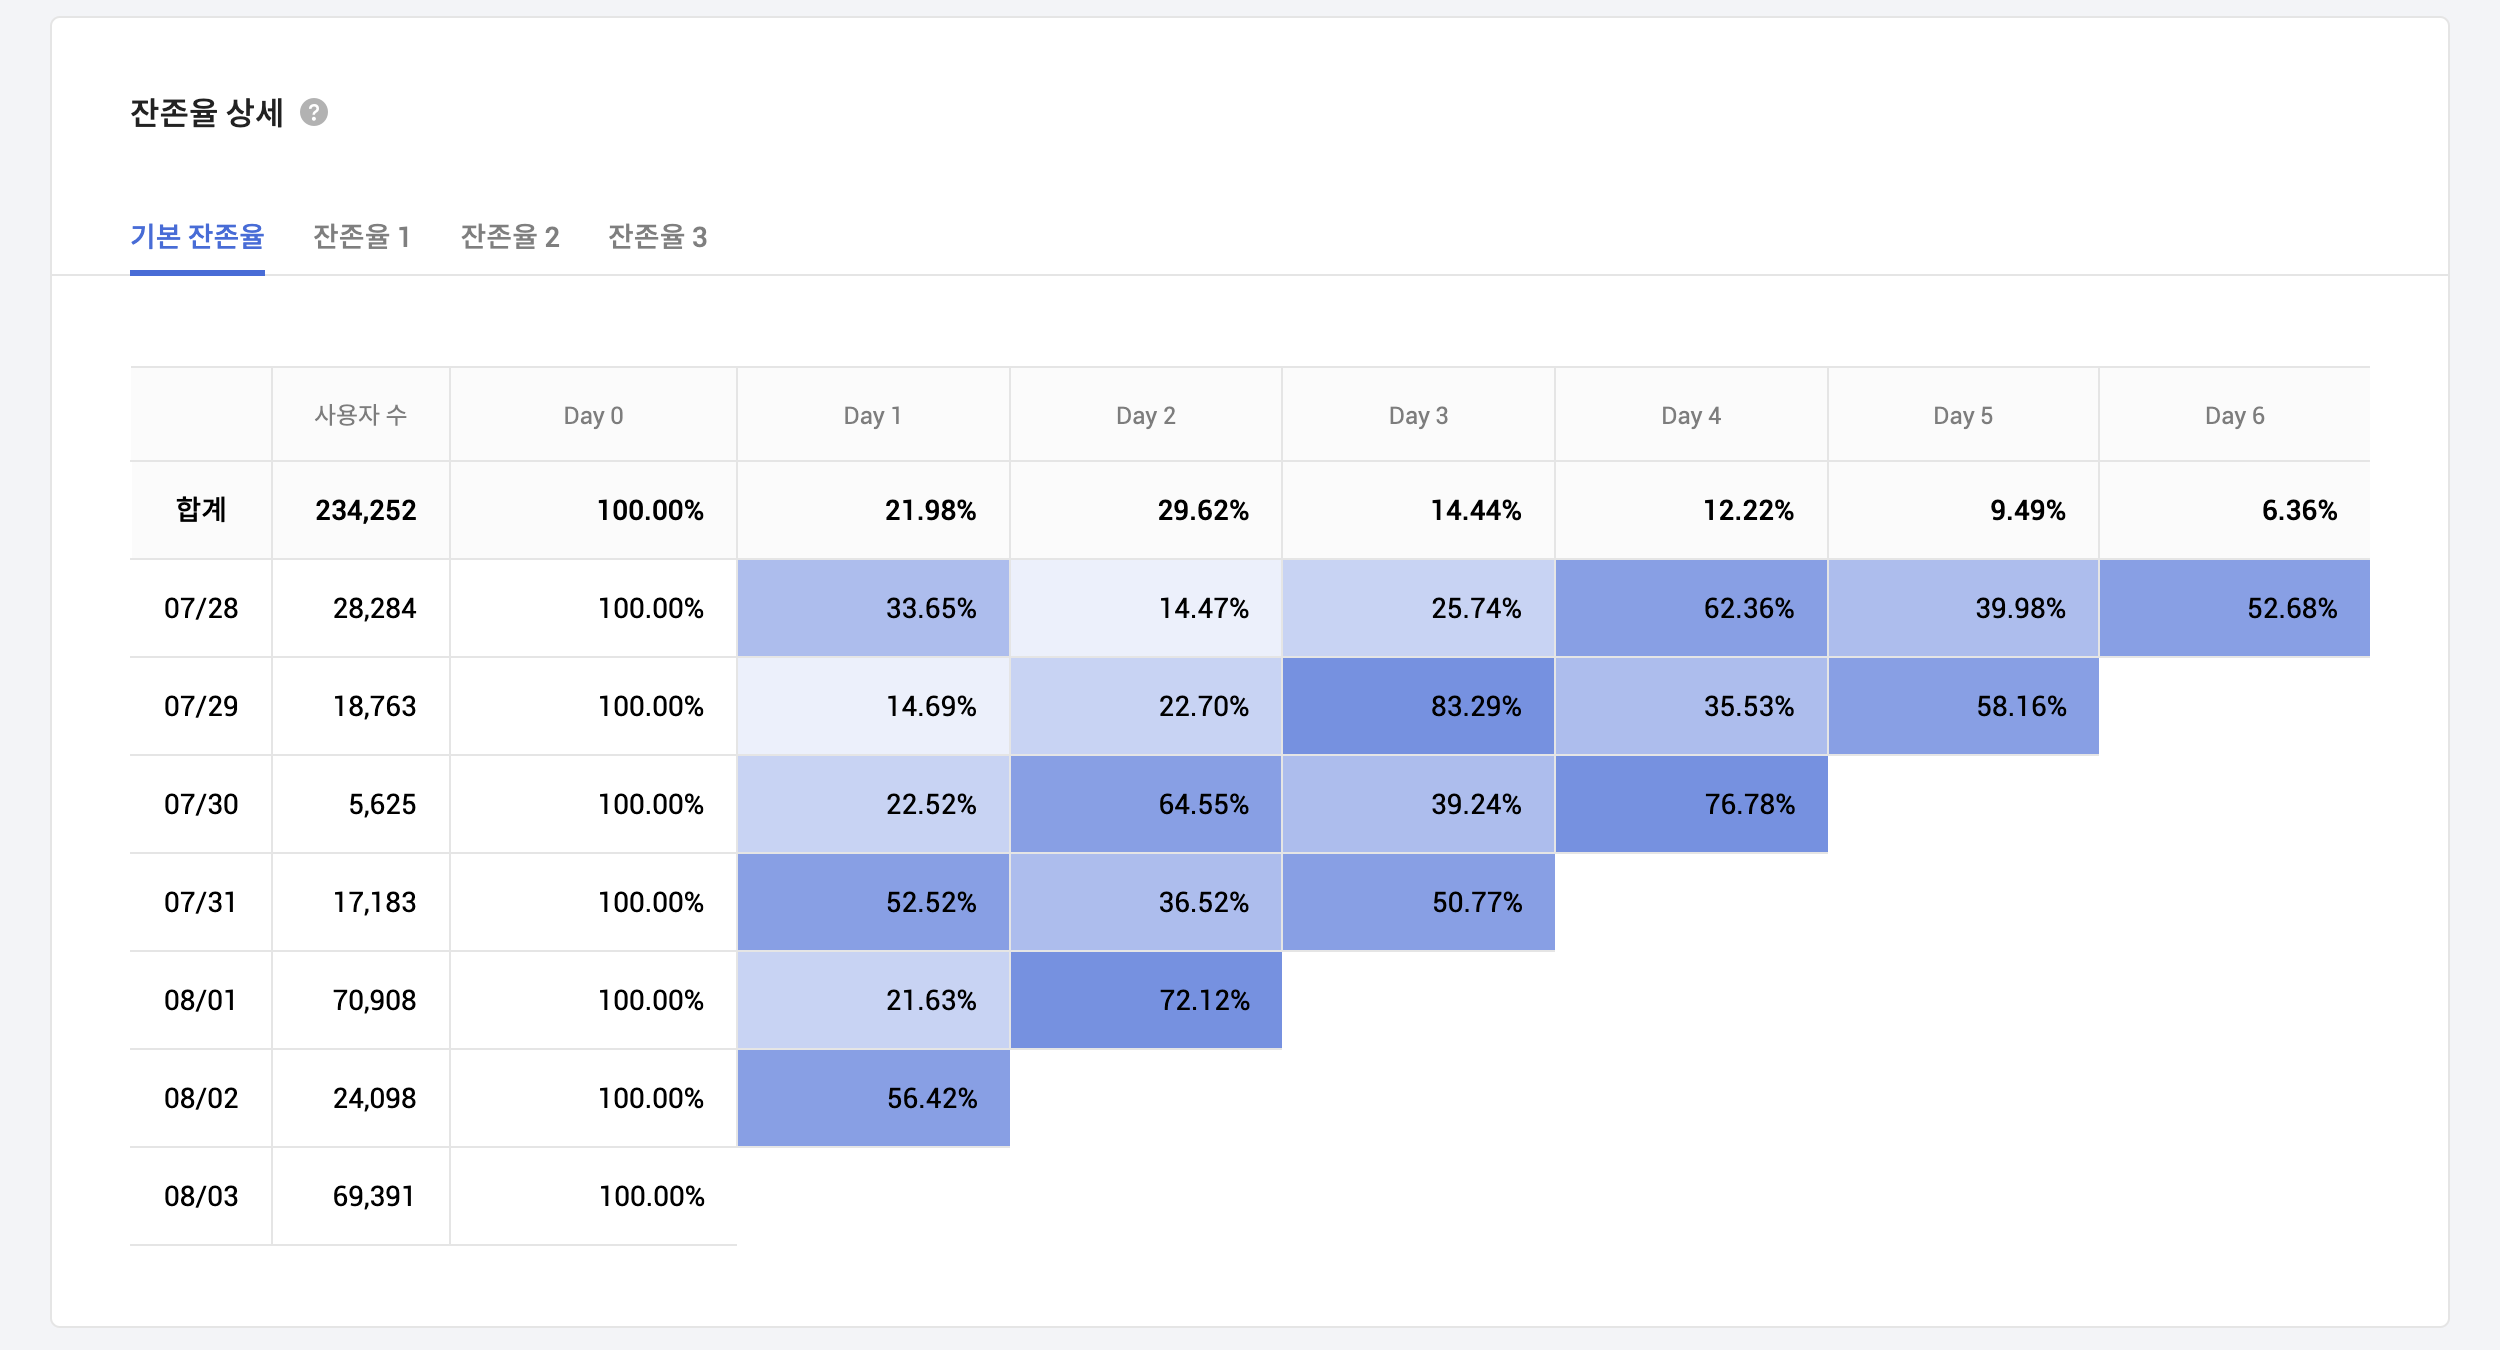Click the 사용자 수 column header
Screen dimensions: 2500x1350
[x=360, y=416]
